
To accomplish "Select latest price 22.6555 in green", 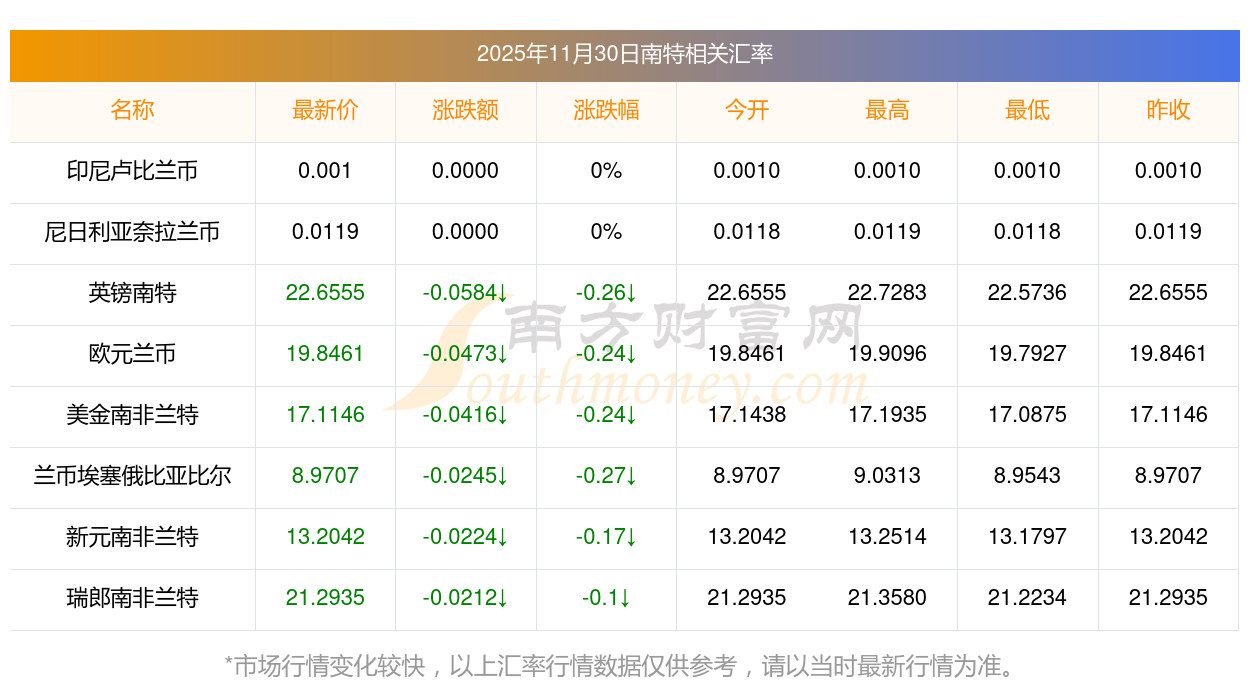I will (325, 293).
